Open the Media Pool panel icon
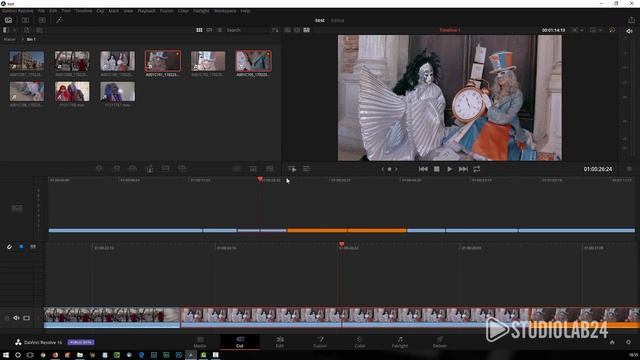This screenshot has height=360, width=640. (x=8, y=20)
